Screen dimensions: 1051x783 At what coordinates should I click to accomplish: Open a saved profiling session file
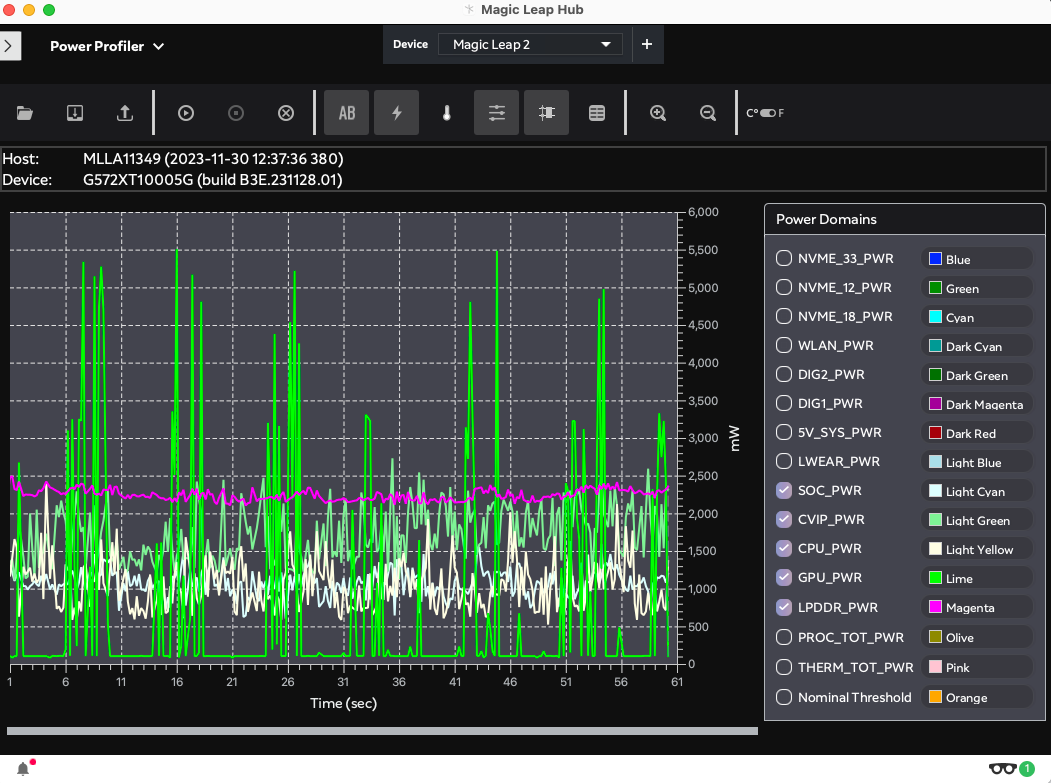[24, 112]
